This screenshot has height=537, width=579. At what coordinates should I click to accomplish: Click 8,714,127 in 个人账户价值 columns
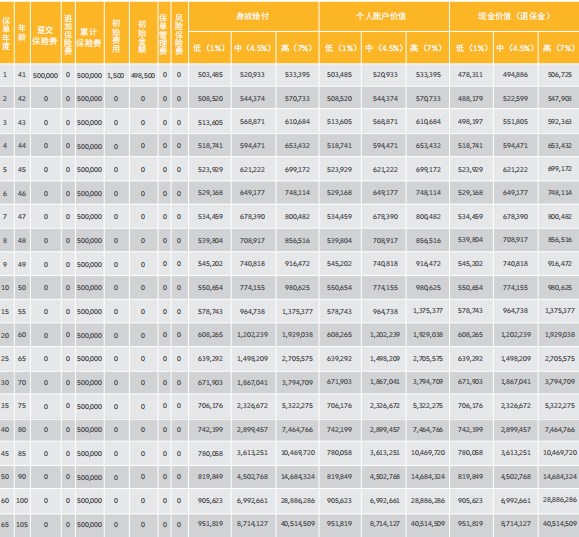coord(385,524)
